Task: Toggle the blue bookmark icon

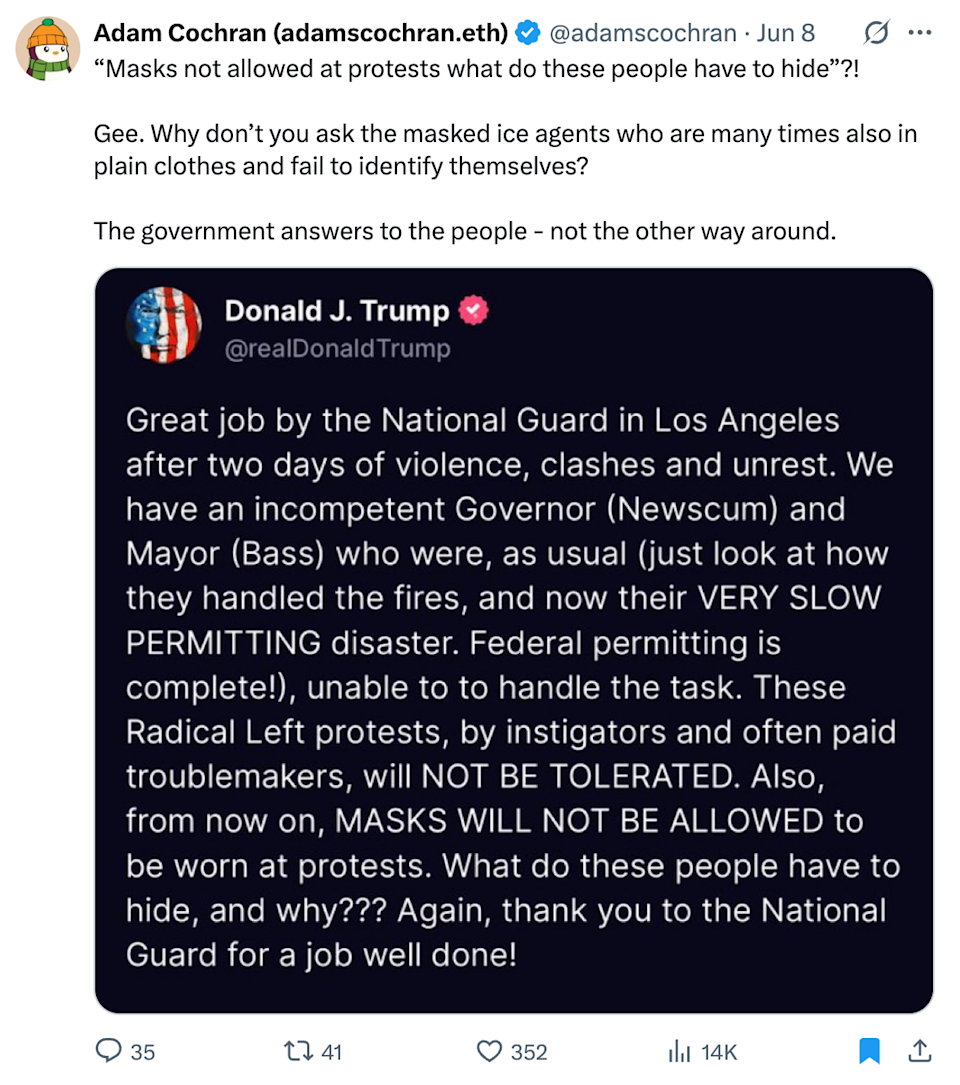Action: (x=869, y=1050)
